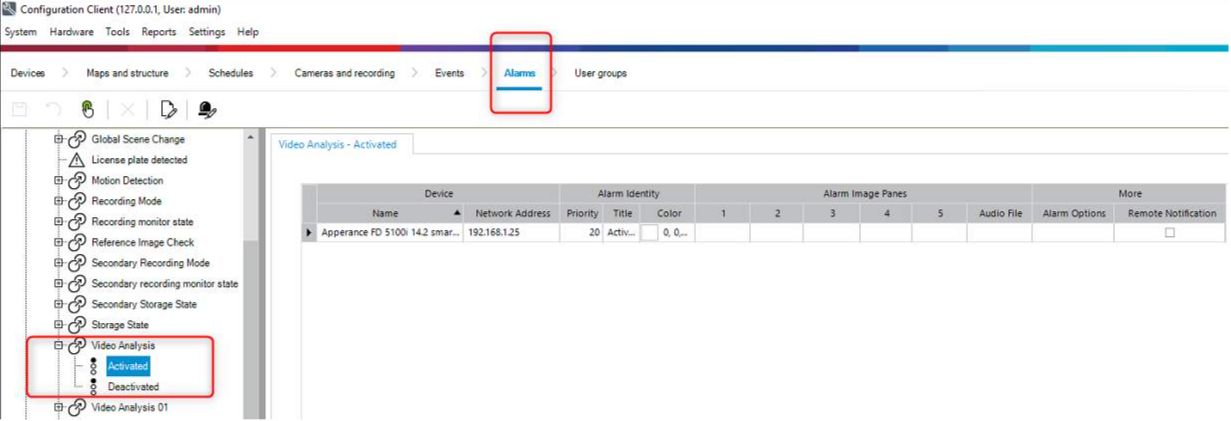The width and height of the screenshot is (1231, 421).
Task: Click the Undo toolbar icon
Action: pos(53,110)
